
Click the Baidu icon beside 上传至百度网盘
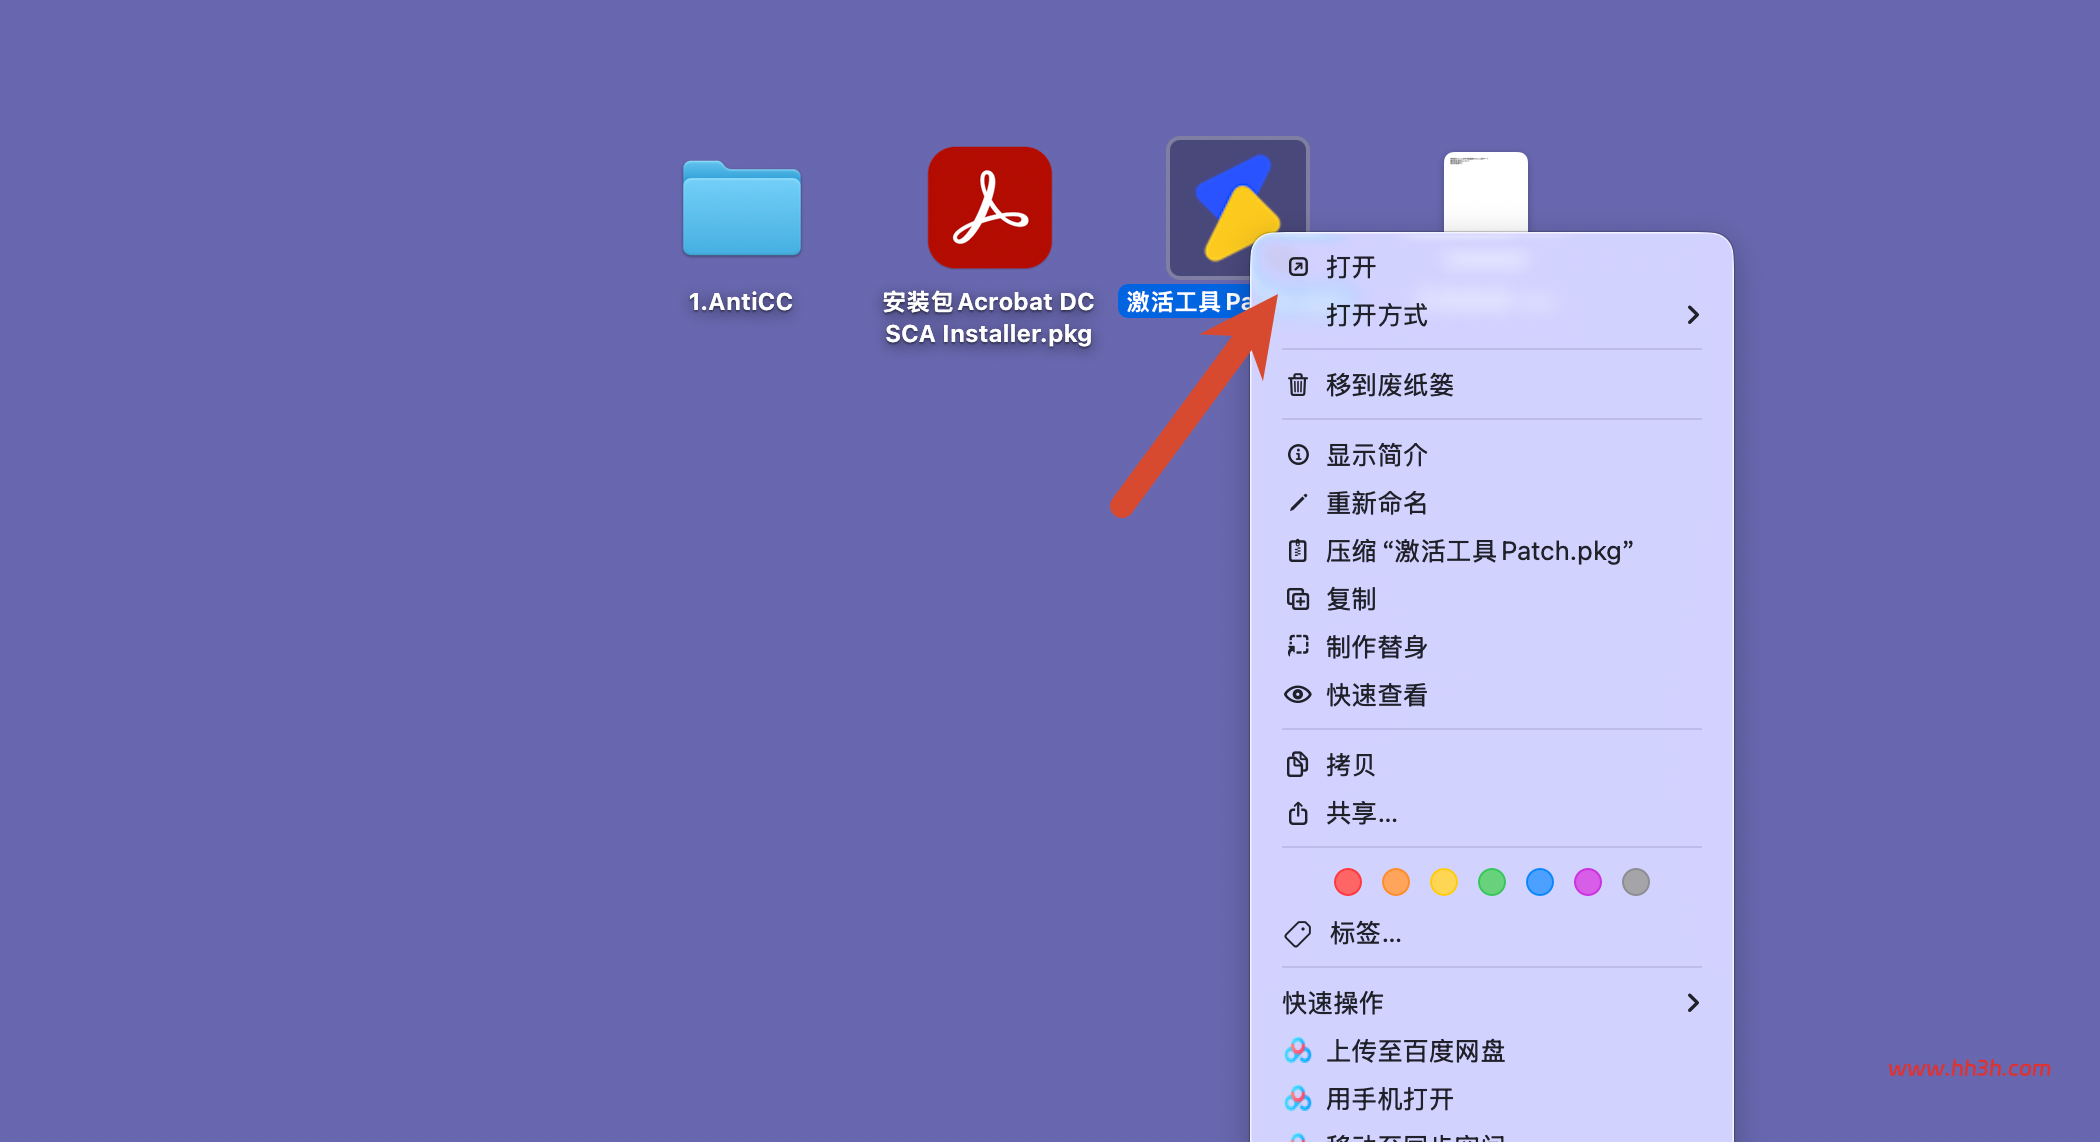tap(1298, 1051)
